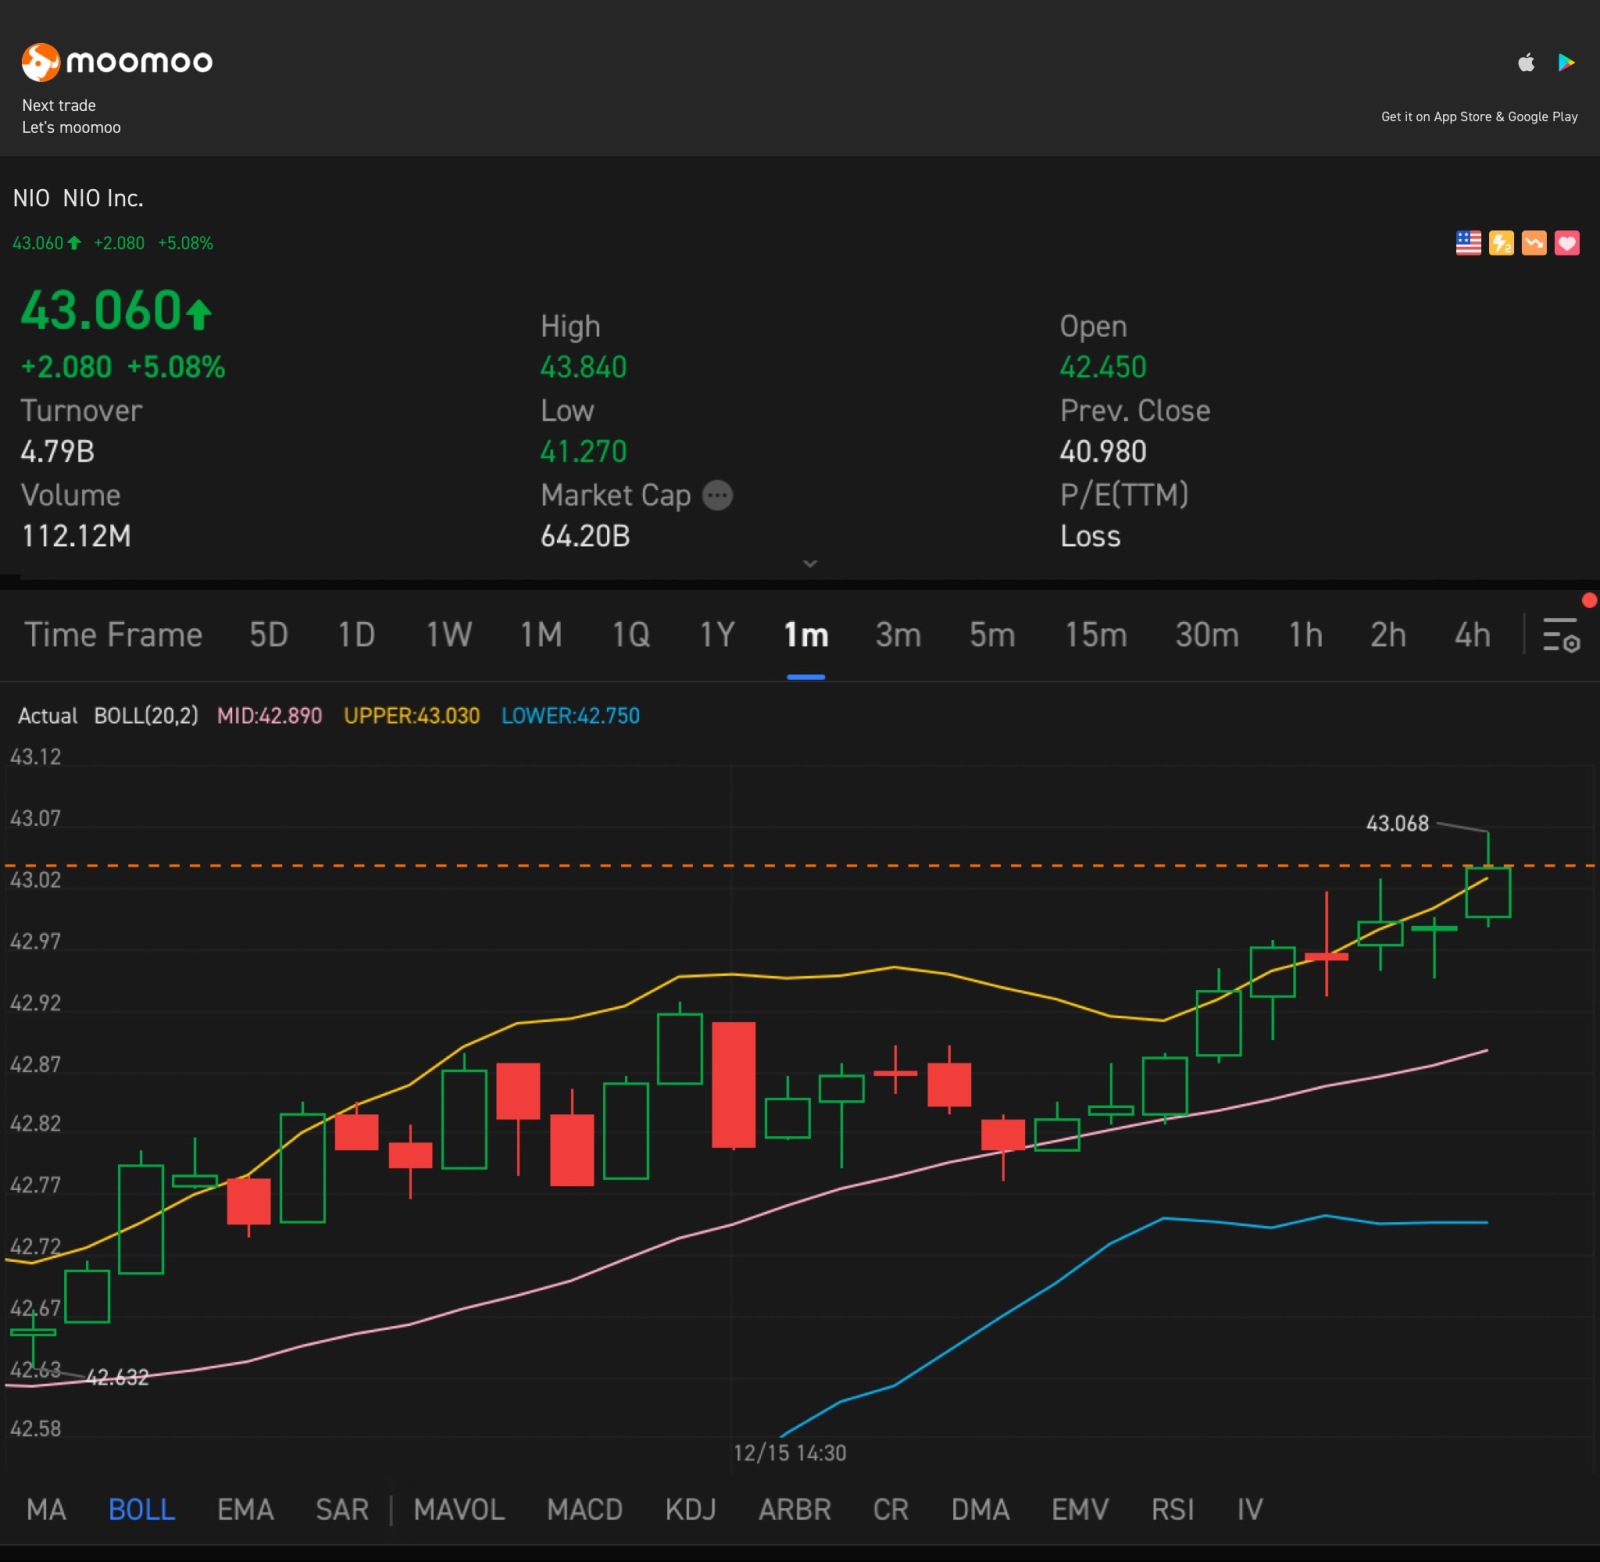Viewport: 1600px width, 1562px height.
Task: Enable the MAVOL sub-indicator
Action: (459, 1510)
